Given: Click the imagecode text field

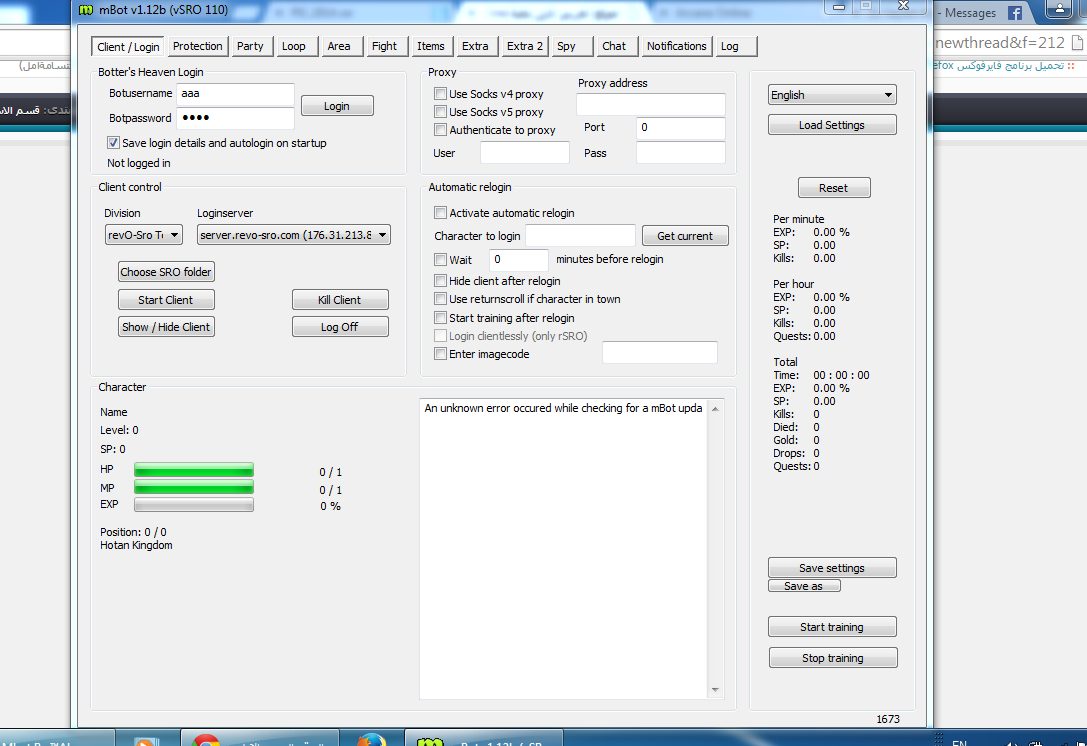Looking at the screenshot, I should (x=660, y=352).
